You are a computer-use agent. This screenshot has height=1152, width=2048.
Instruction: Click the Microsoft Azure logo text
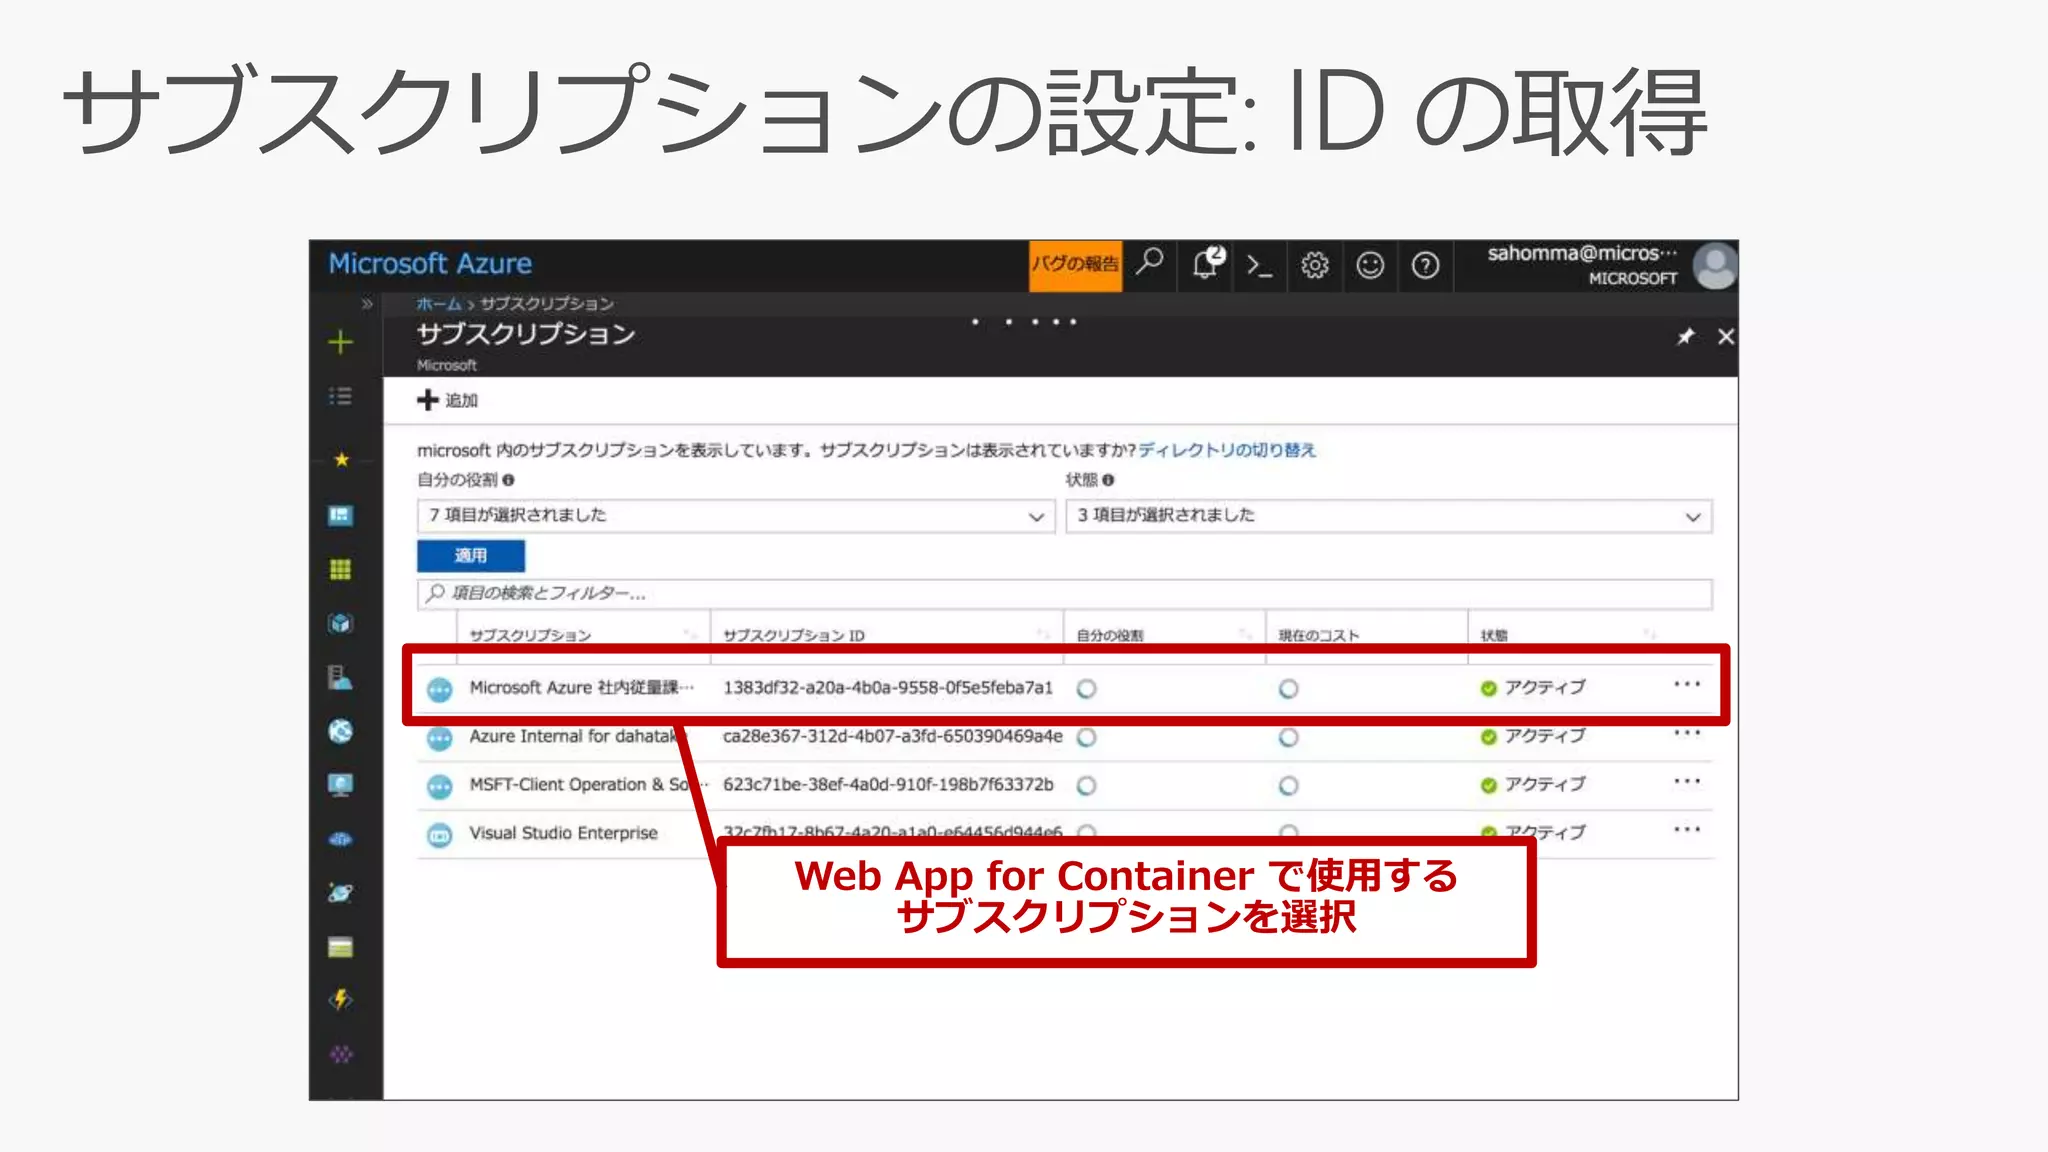point(430,264)
